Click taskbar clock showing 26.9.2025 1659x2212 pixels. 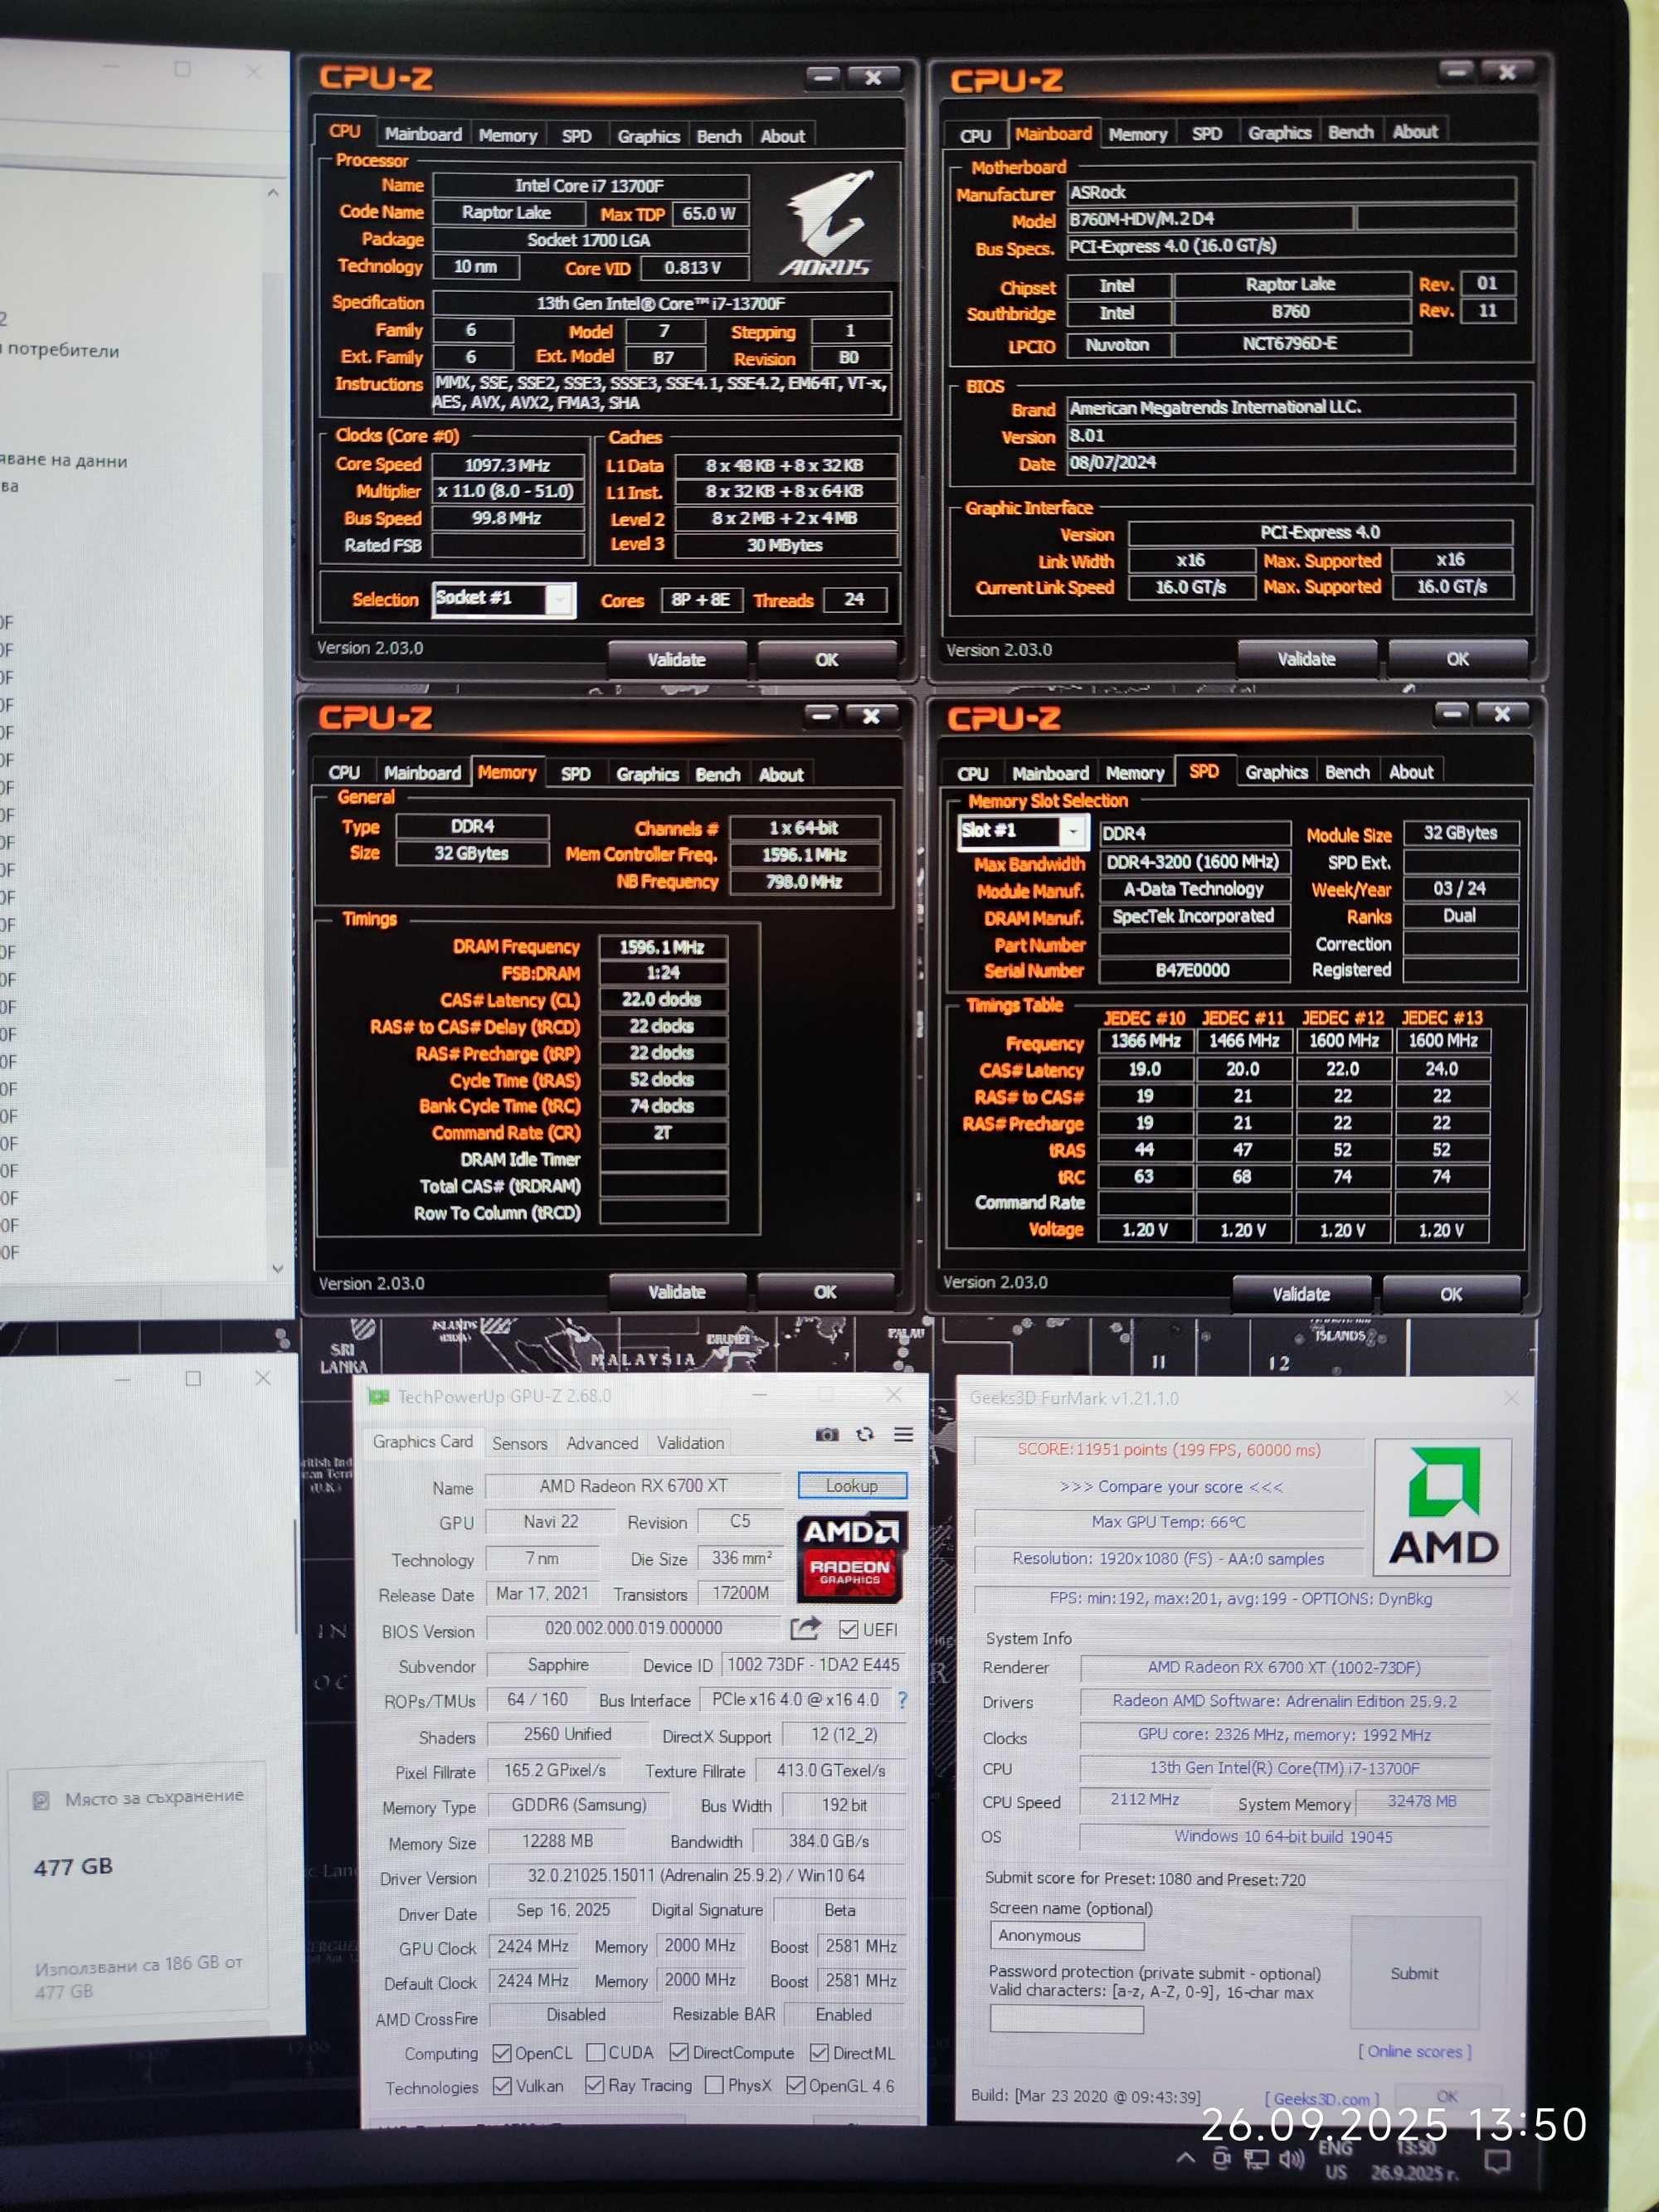coord(1414,2161)
